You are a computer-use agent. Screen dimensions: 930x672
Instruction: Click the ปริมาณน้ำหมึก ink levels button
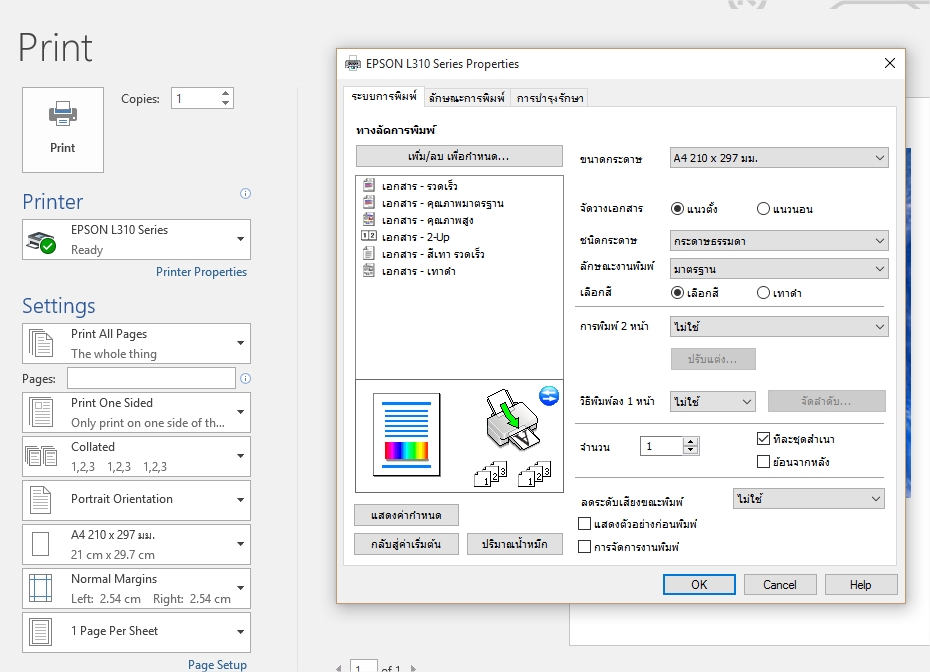pos(515,544)
